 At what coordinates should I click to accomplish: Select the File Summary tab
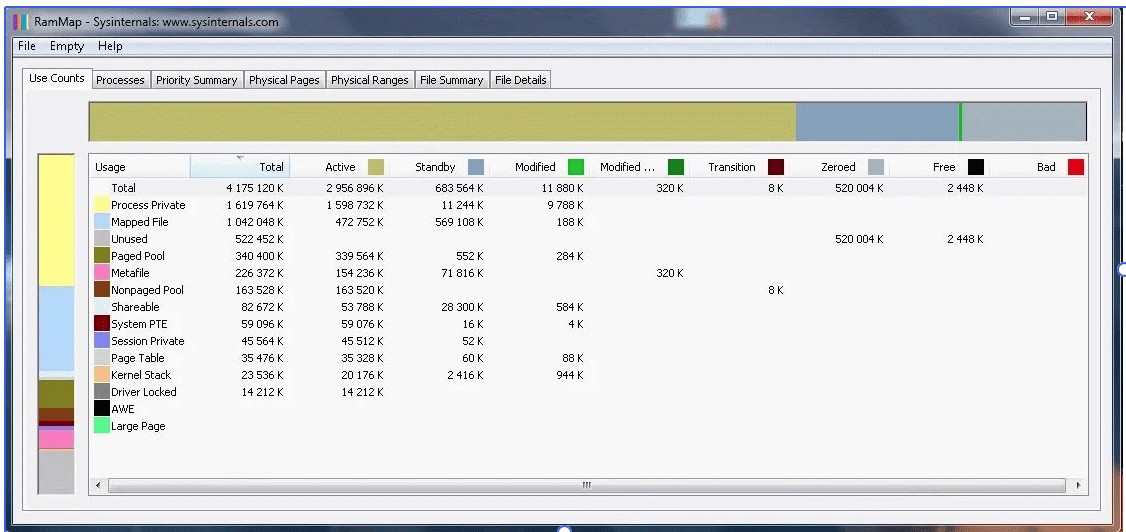(x=451, y=80)
